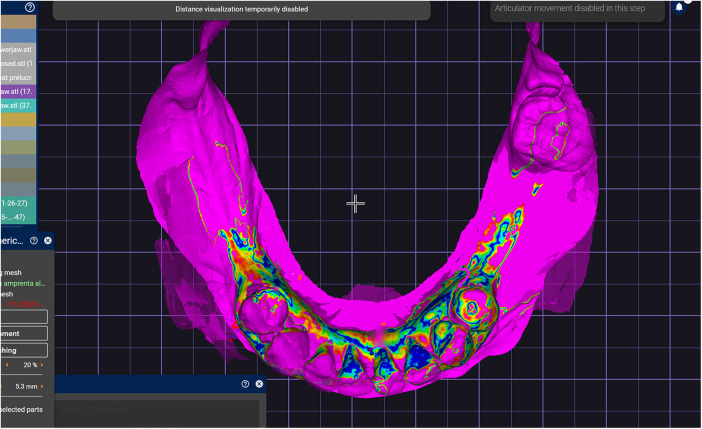Viewport: 702px width, 429px height.
Task: Open help icon in the alignment panel header
Action: click(x=34, y=240)
